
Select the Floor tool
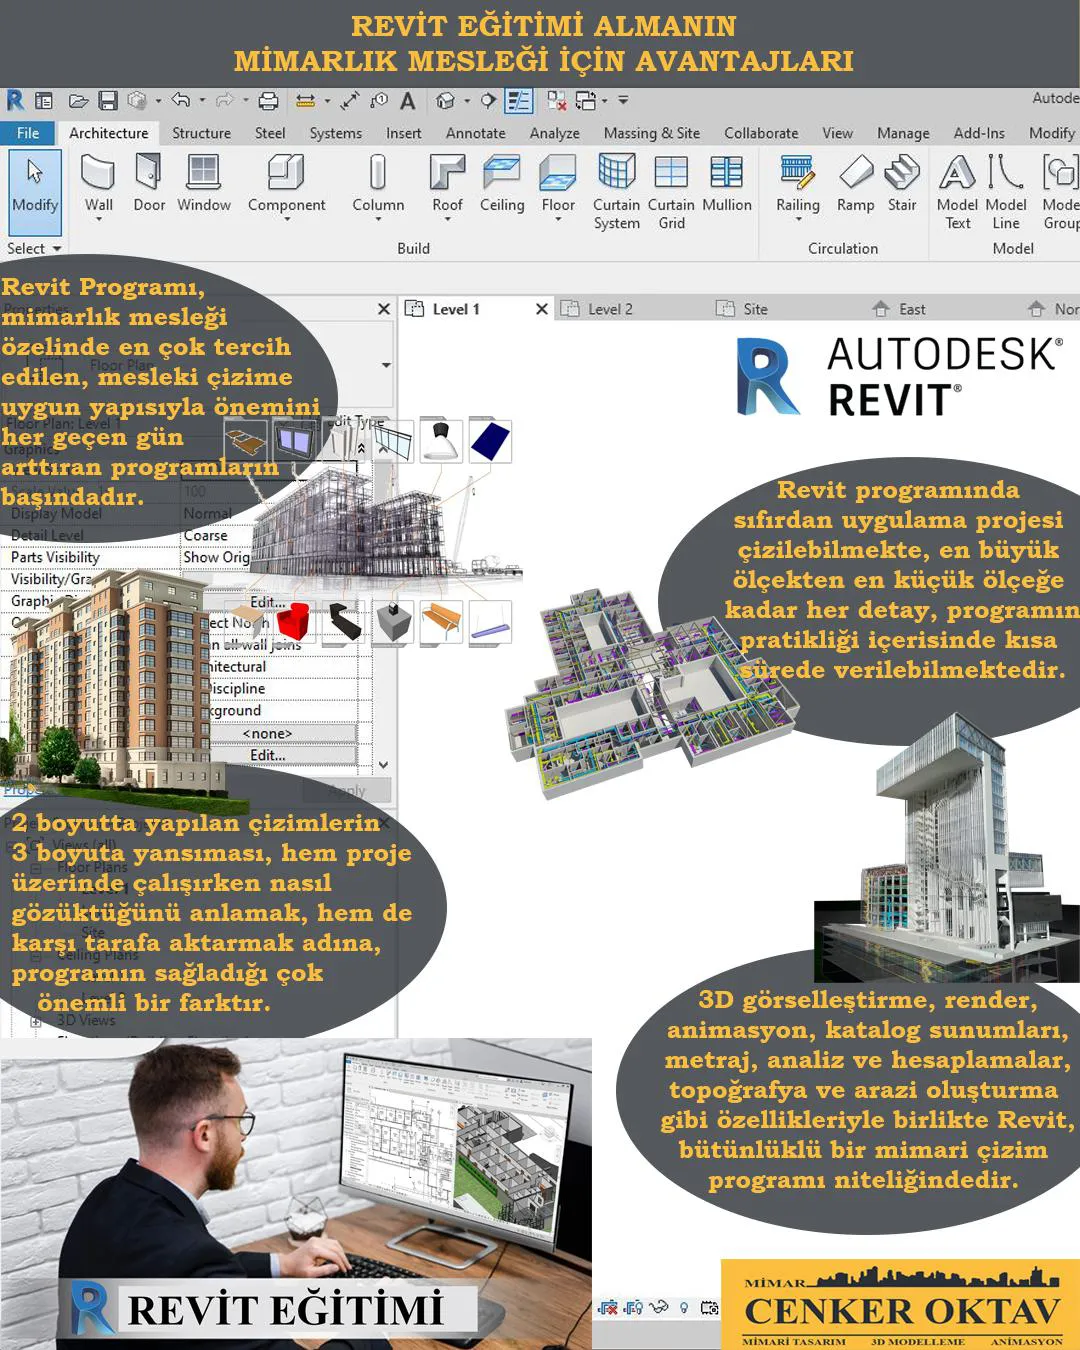[558, 185]
